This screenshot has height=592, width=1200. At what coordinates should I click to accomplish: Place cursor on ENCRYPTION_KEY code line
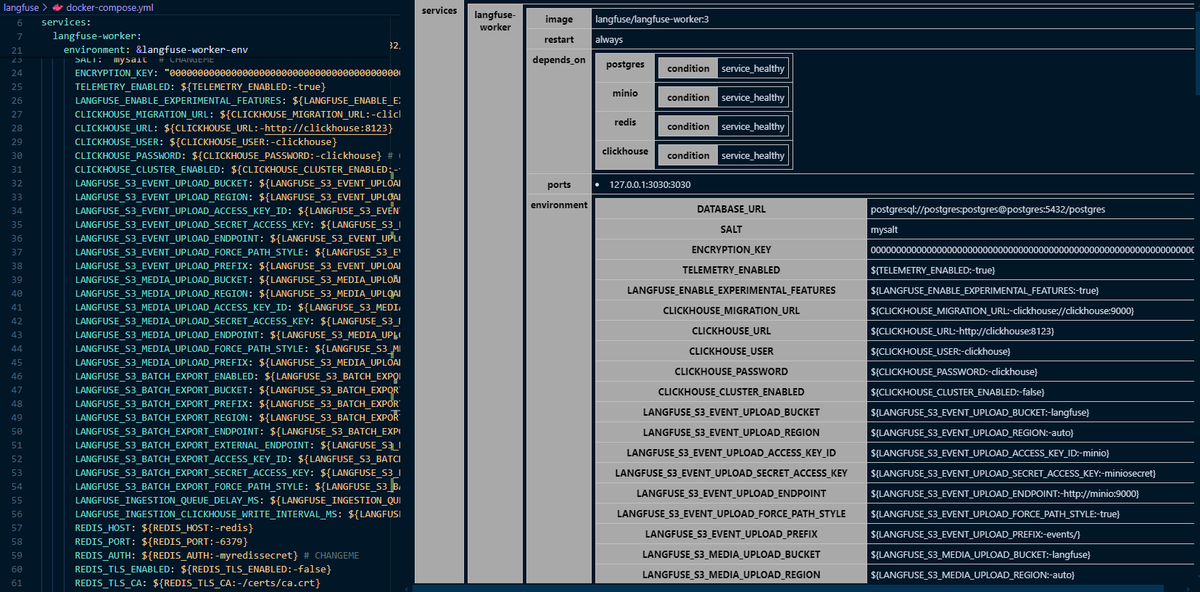(237, 74)
